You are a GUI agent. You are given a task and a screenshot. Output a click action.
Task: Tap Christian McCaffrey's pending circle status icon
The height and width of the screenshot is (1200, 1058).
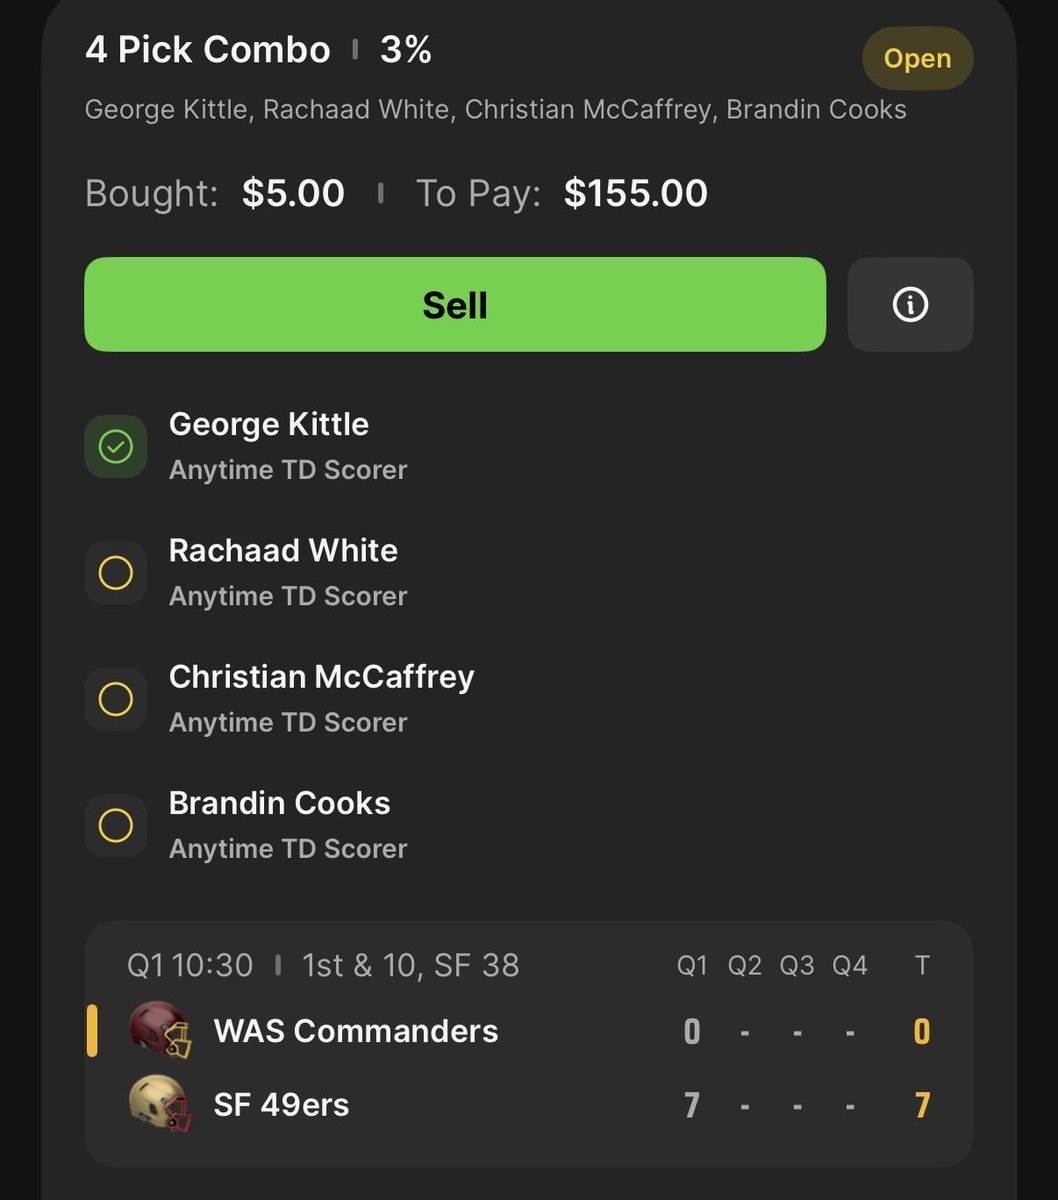116,699
